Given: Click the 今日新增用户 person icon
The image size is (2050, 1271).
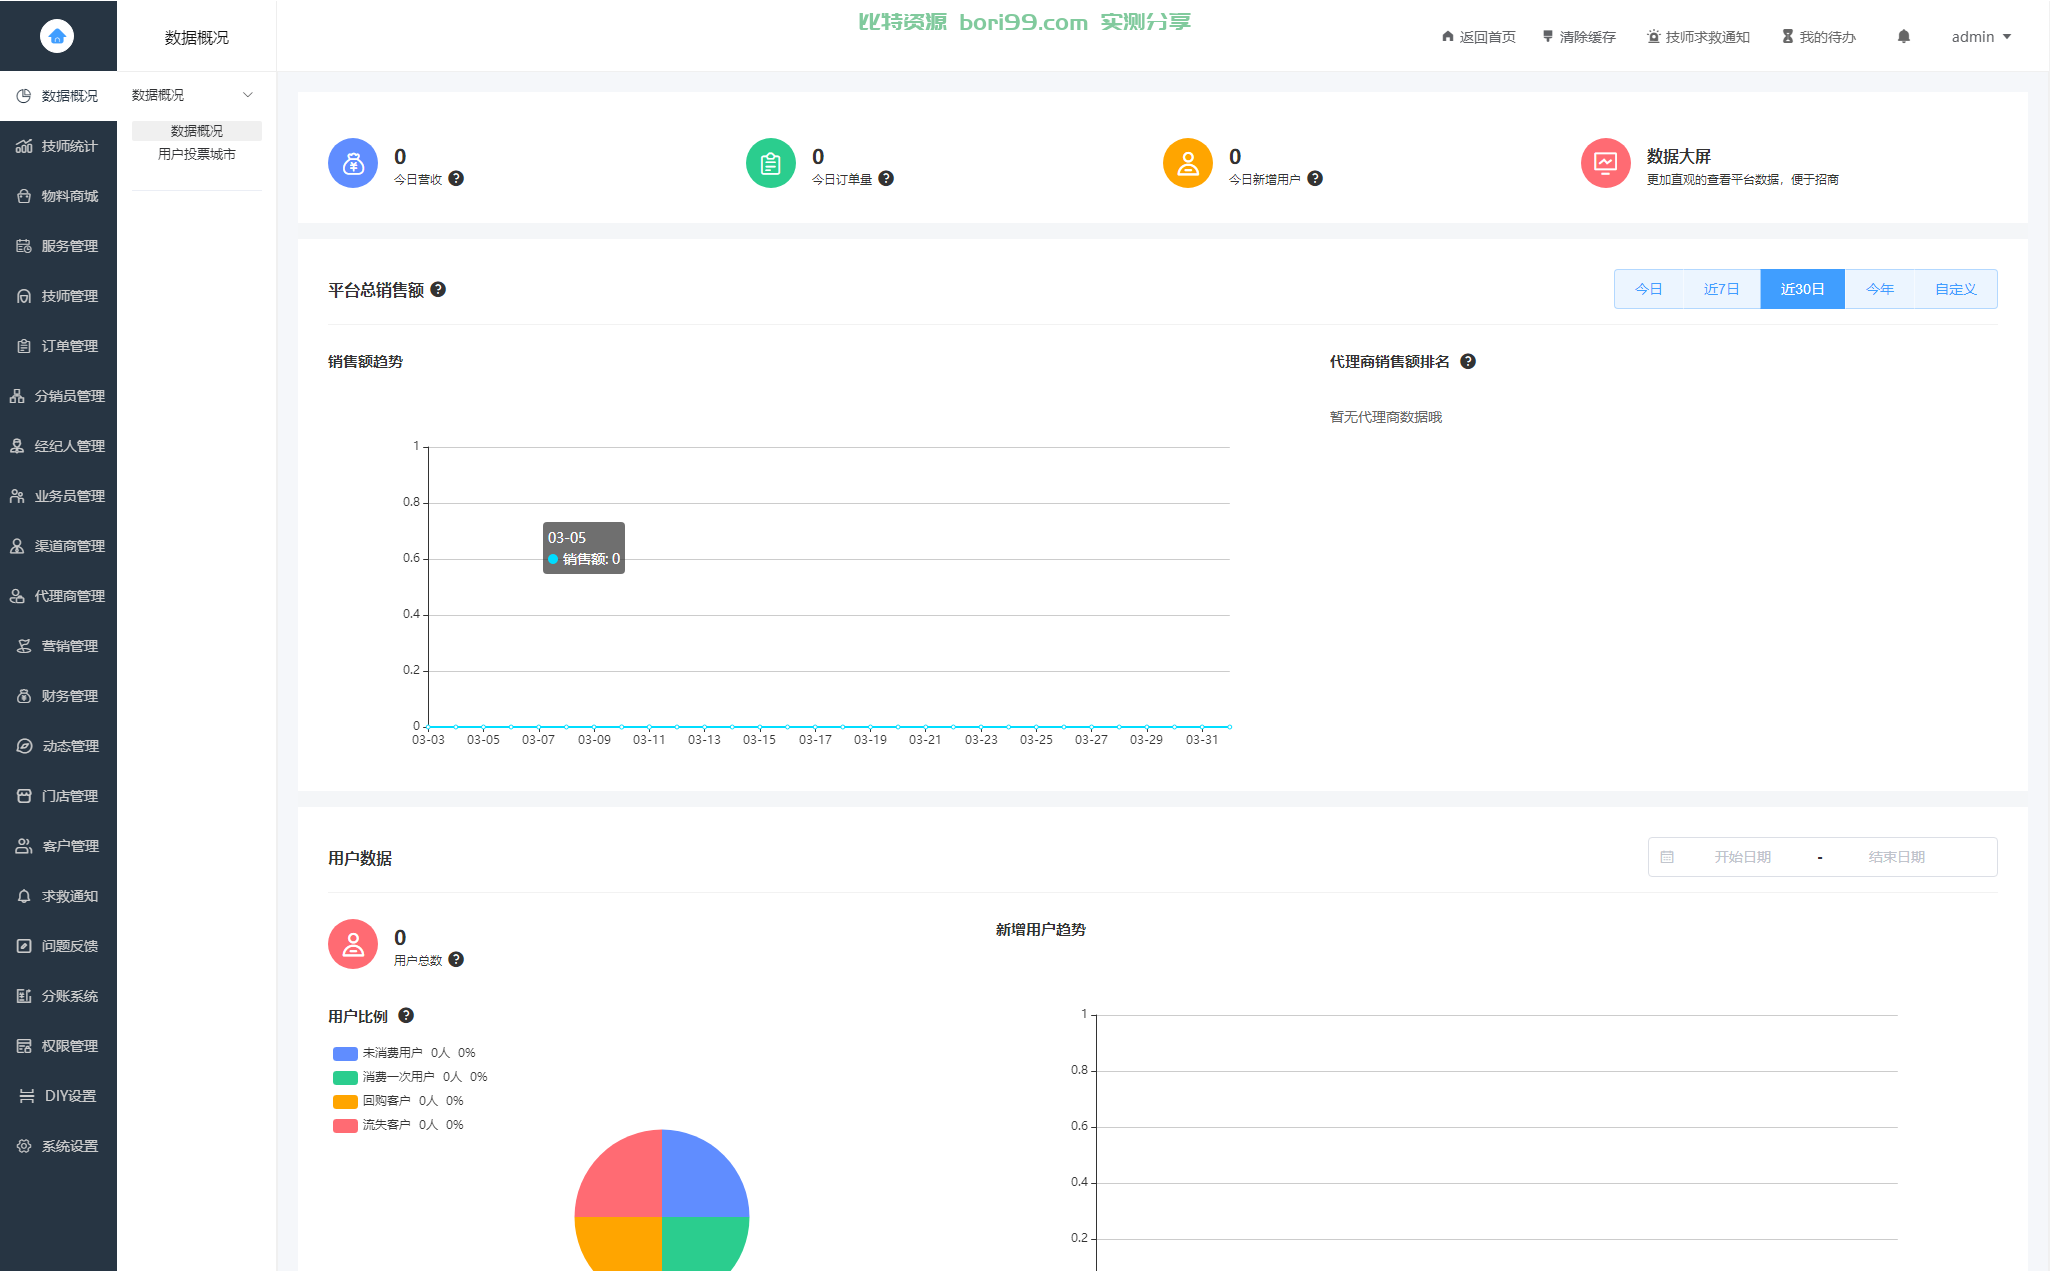Looking at the screenshot, I should 1188,163.
